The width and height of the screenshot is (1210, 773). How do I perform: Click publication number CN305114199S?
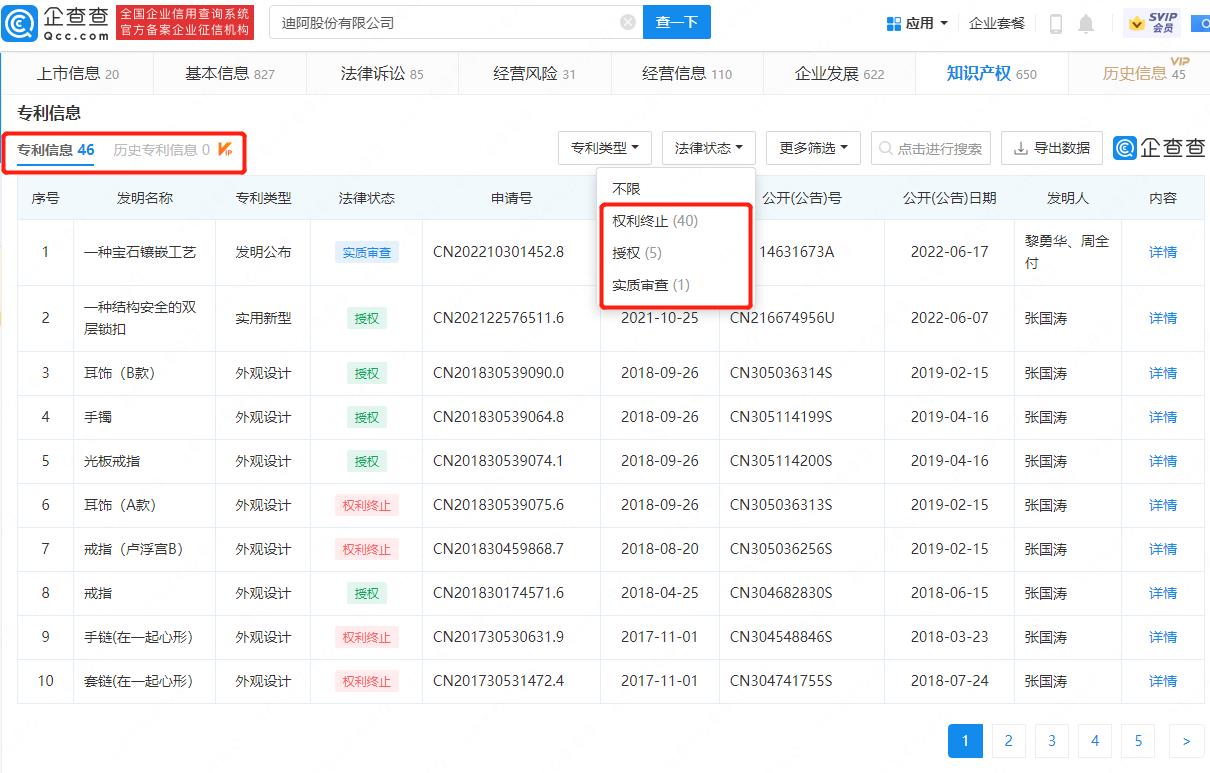pos(781,417)
